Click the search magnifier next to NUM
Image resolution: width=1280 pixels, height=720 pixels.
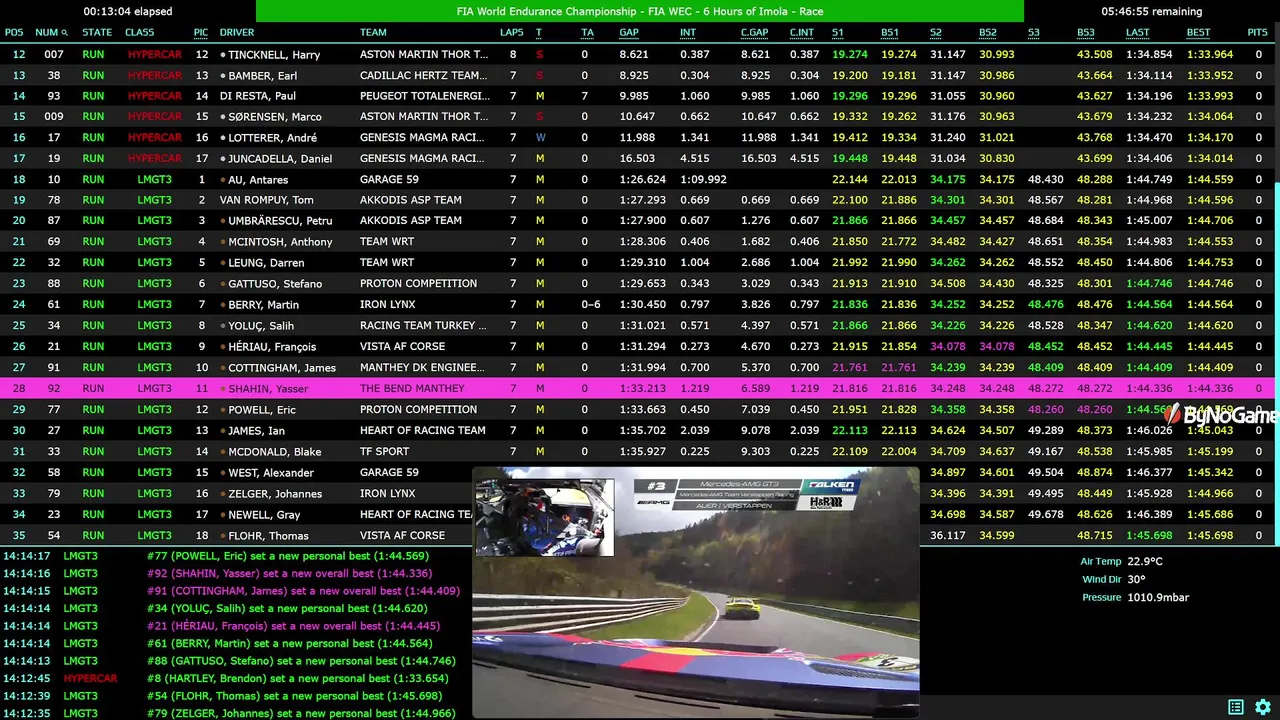[x=65, y=33]
